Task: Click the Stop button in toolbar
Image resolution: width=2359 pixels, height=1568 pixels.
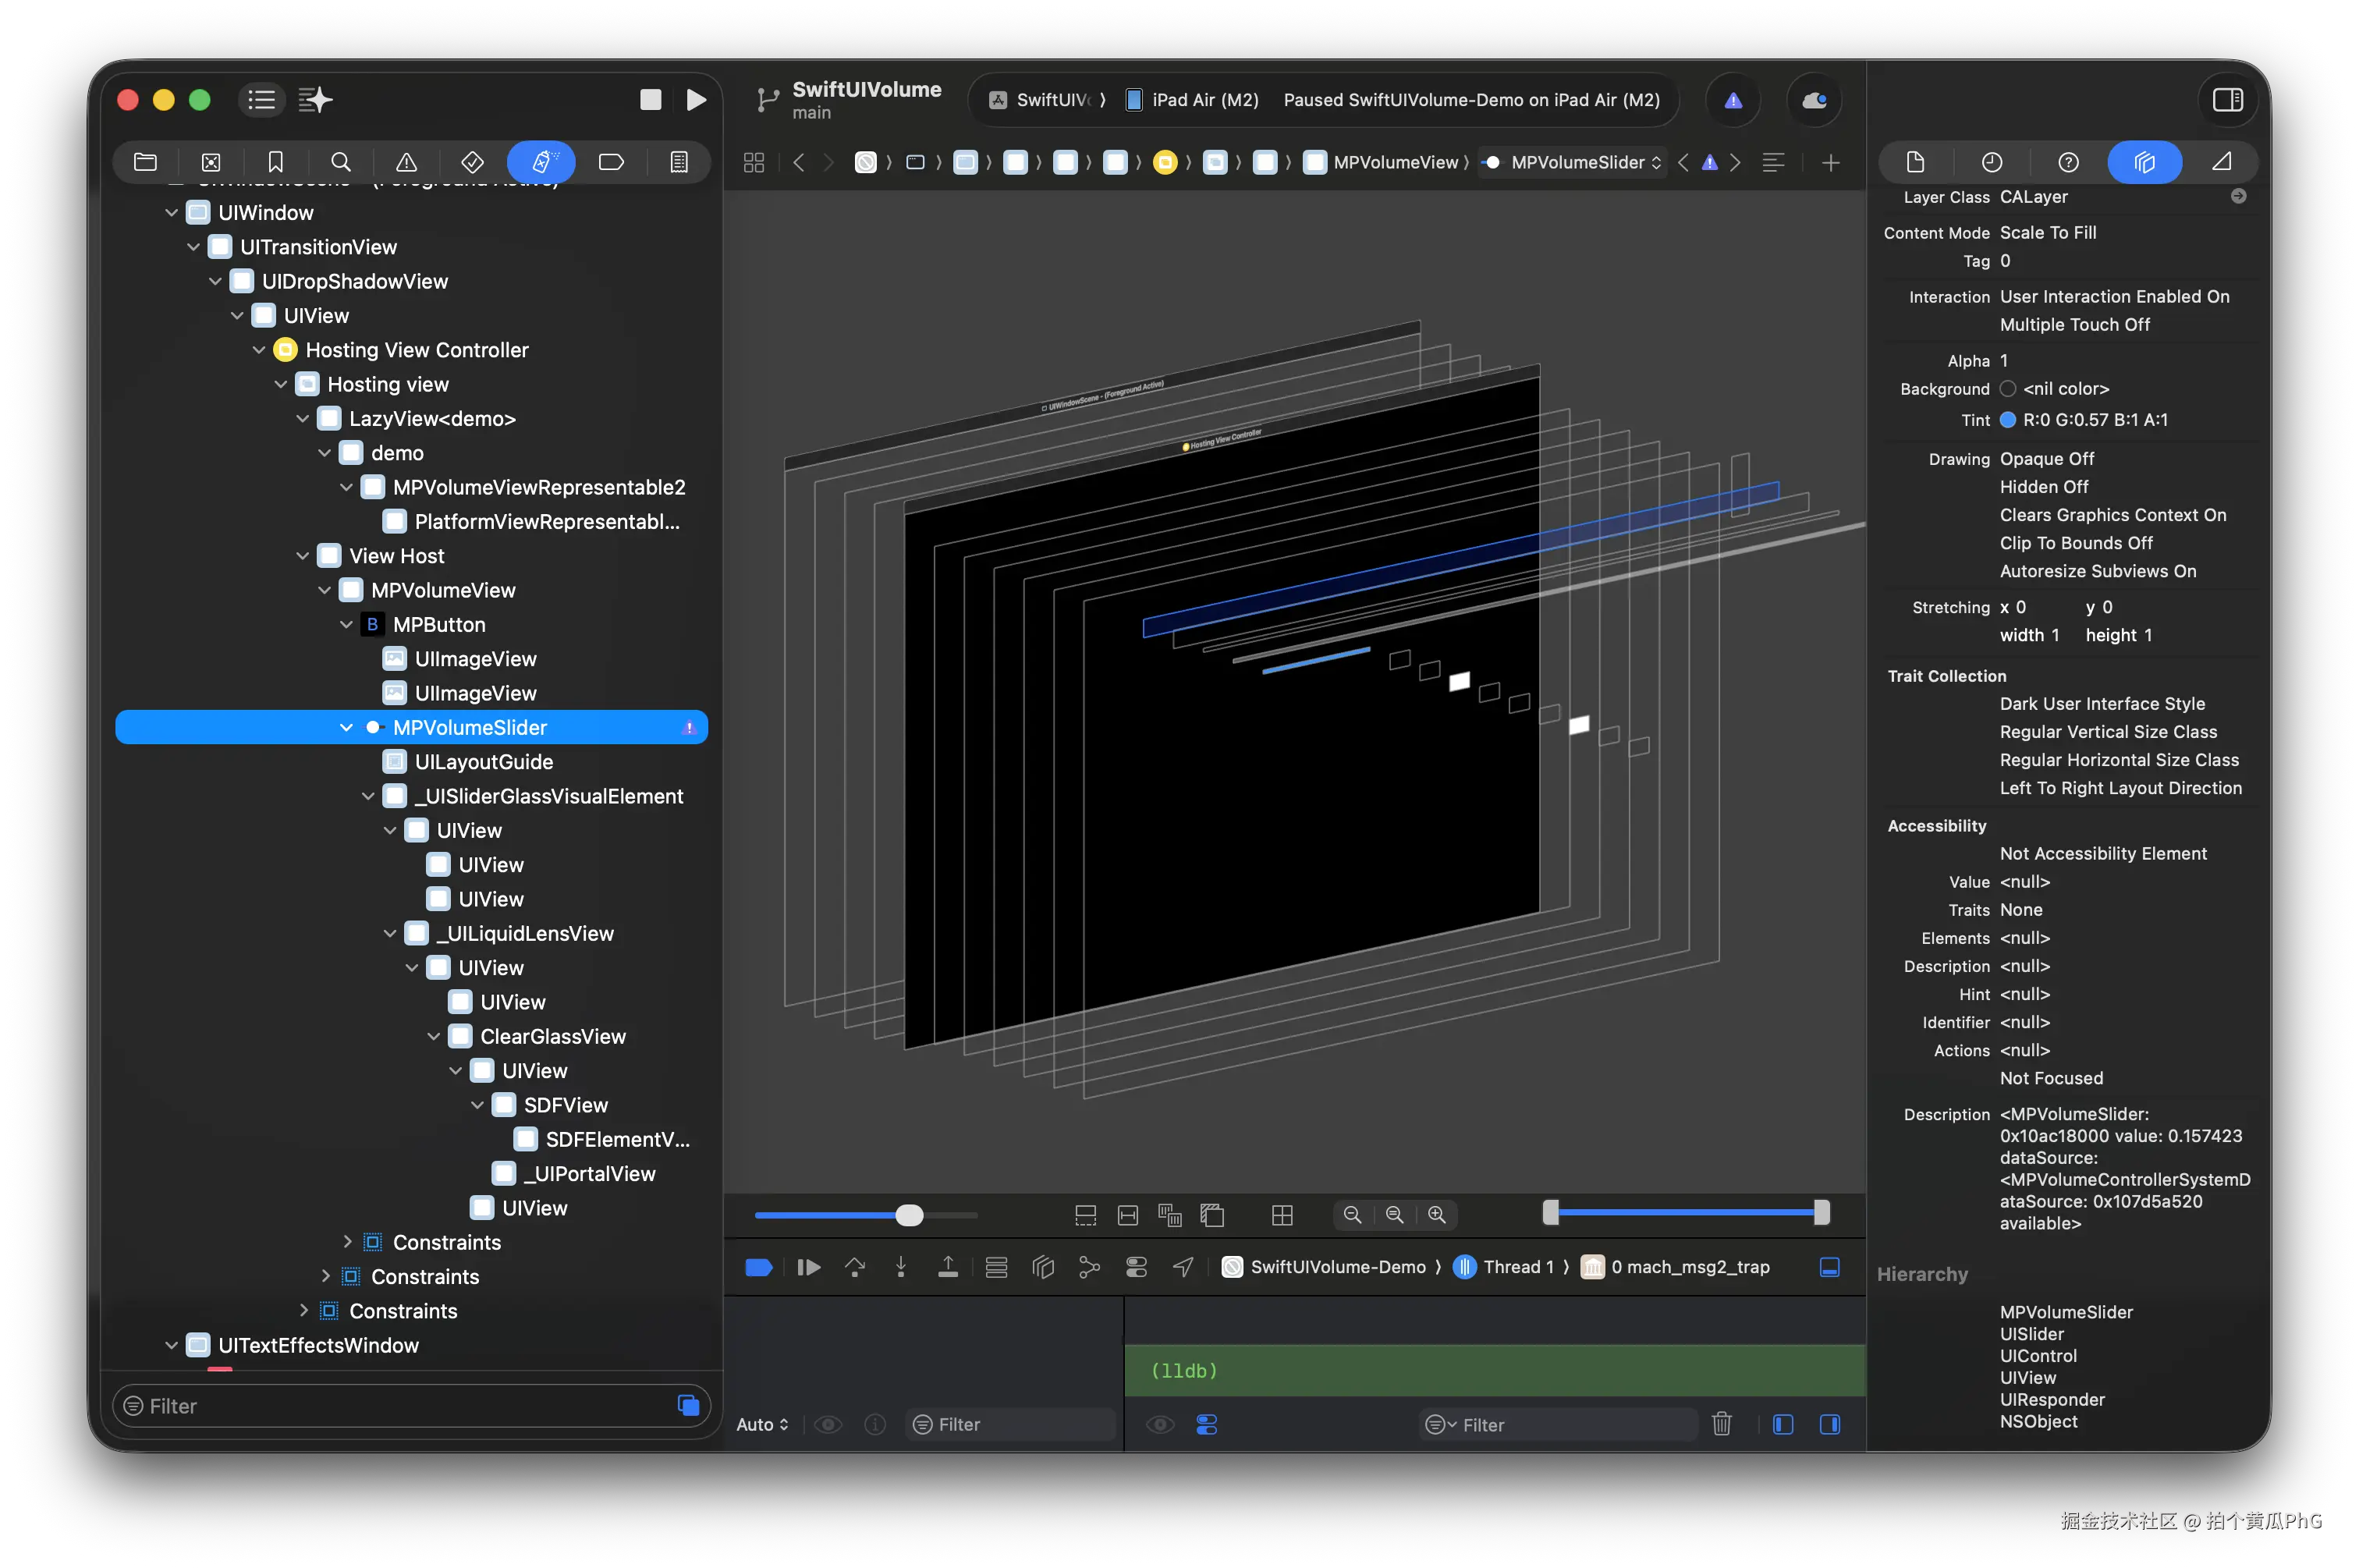Action: click(x=650, y=99)
